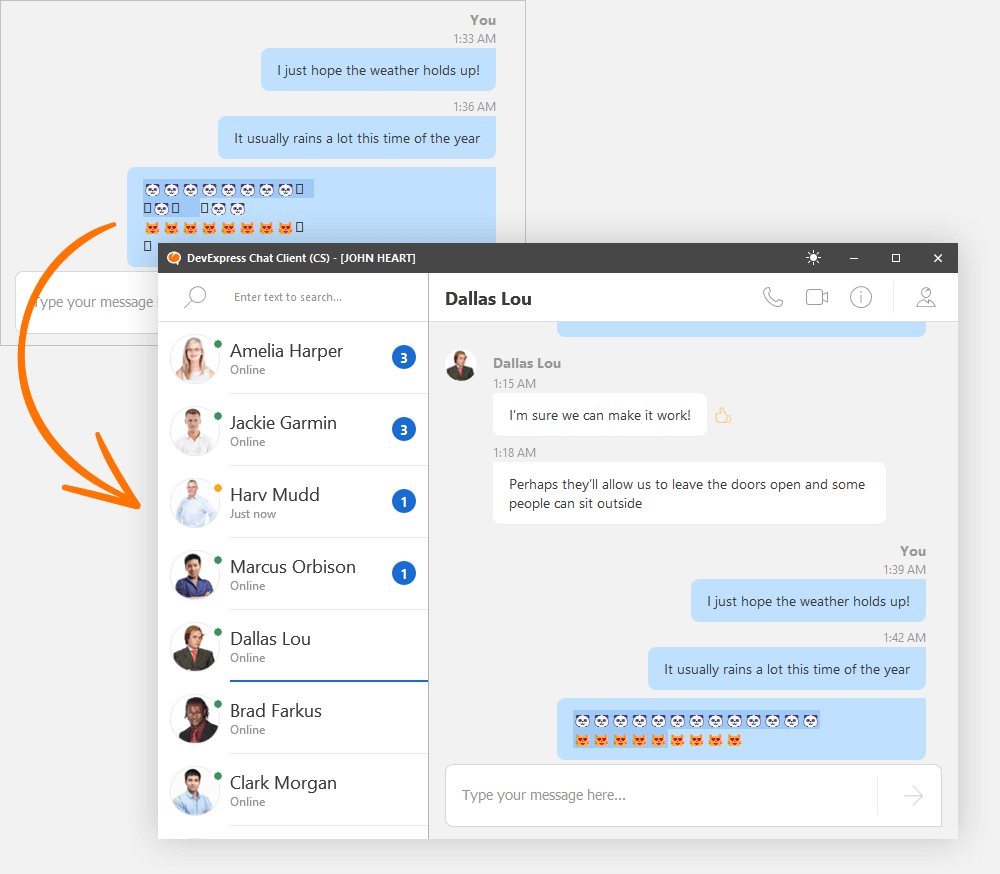The height and width of the screenshot is (874, 1000).
Task: Click Amelia Harper's unread badge showing 3
Action: coord(404,358)
